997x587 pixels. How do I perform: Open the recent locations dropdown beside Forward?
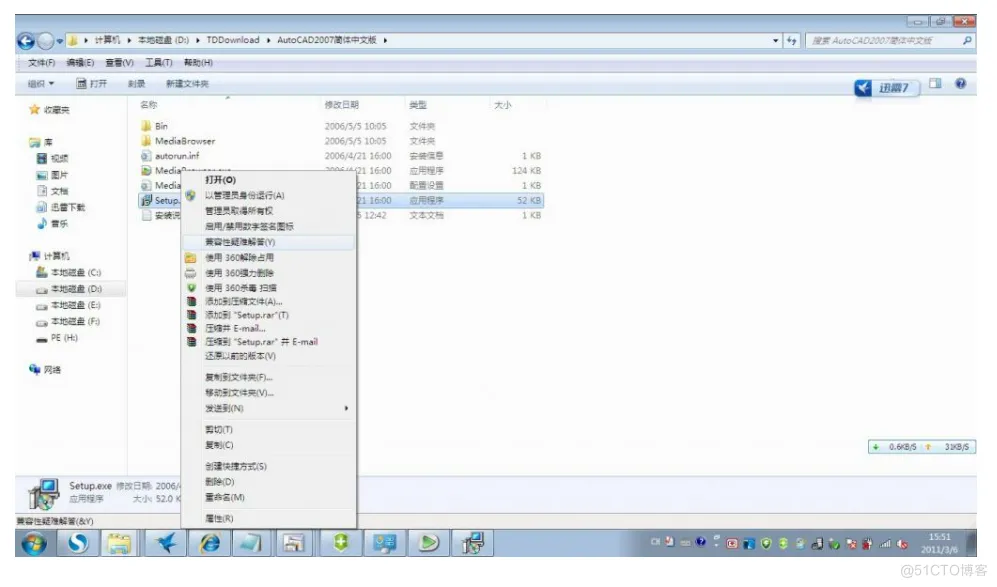click(x=60, y=41)
